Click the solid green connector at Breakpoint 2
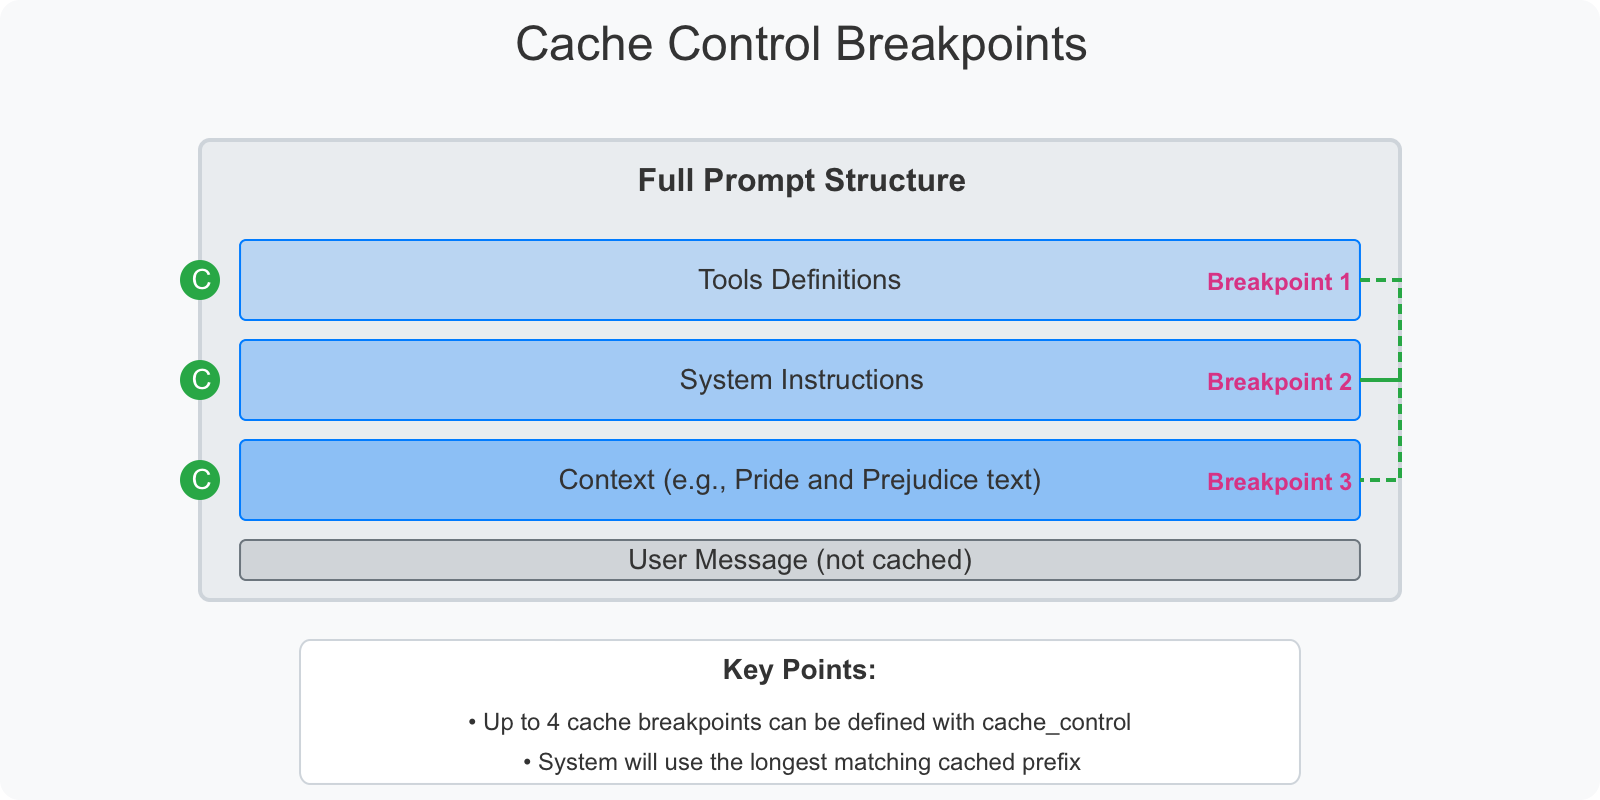Viewport: 1600px width, 800px height. click(x=1380, y=380)
